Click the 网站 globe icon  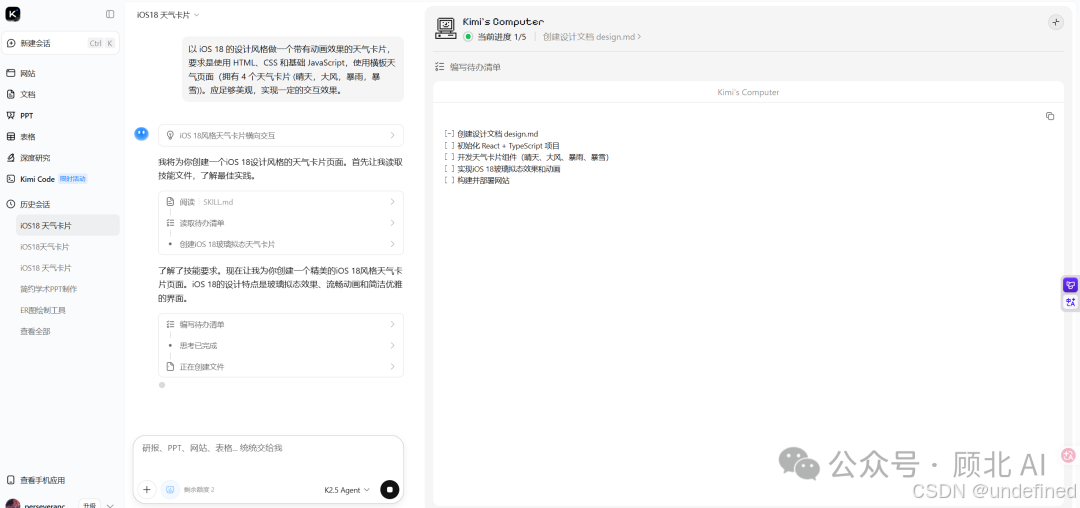10,73
